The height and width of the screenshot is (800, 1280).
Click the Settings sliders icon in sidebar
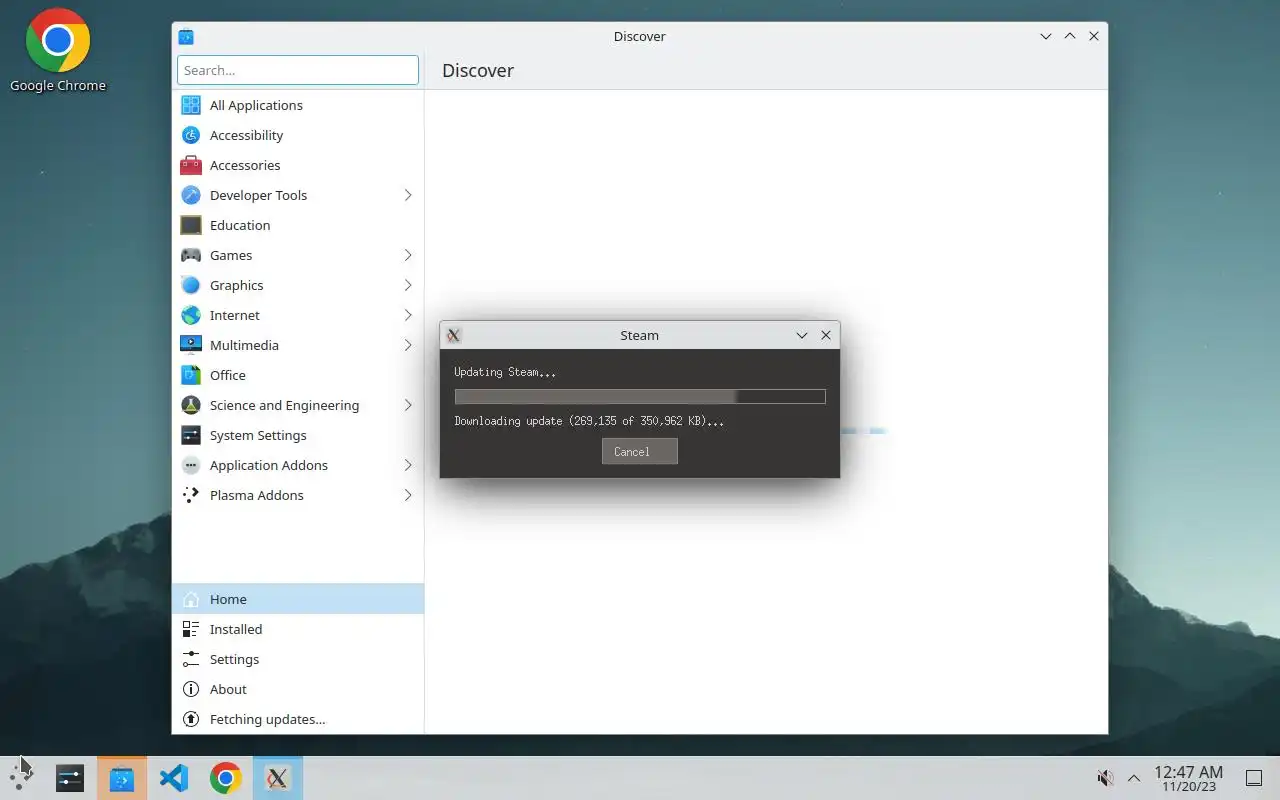tap(191, 659)
